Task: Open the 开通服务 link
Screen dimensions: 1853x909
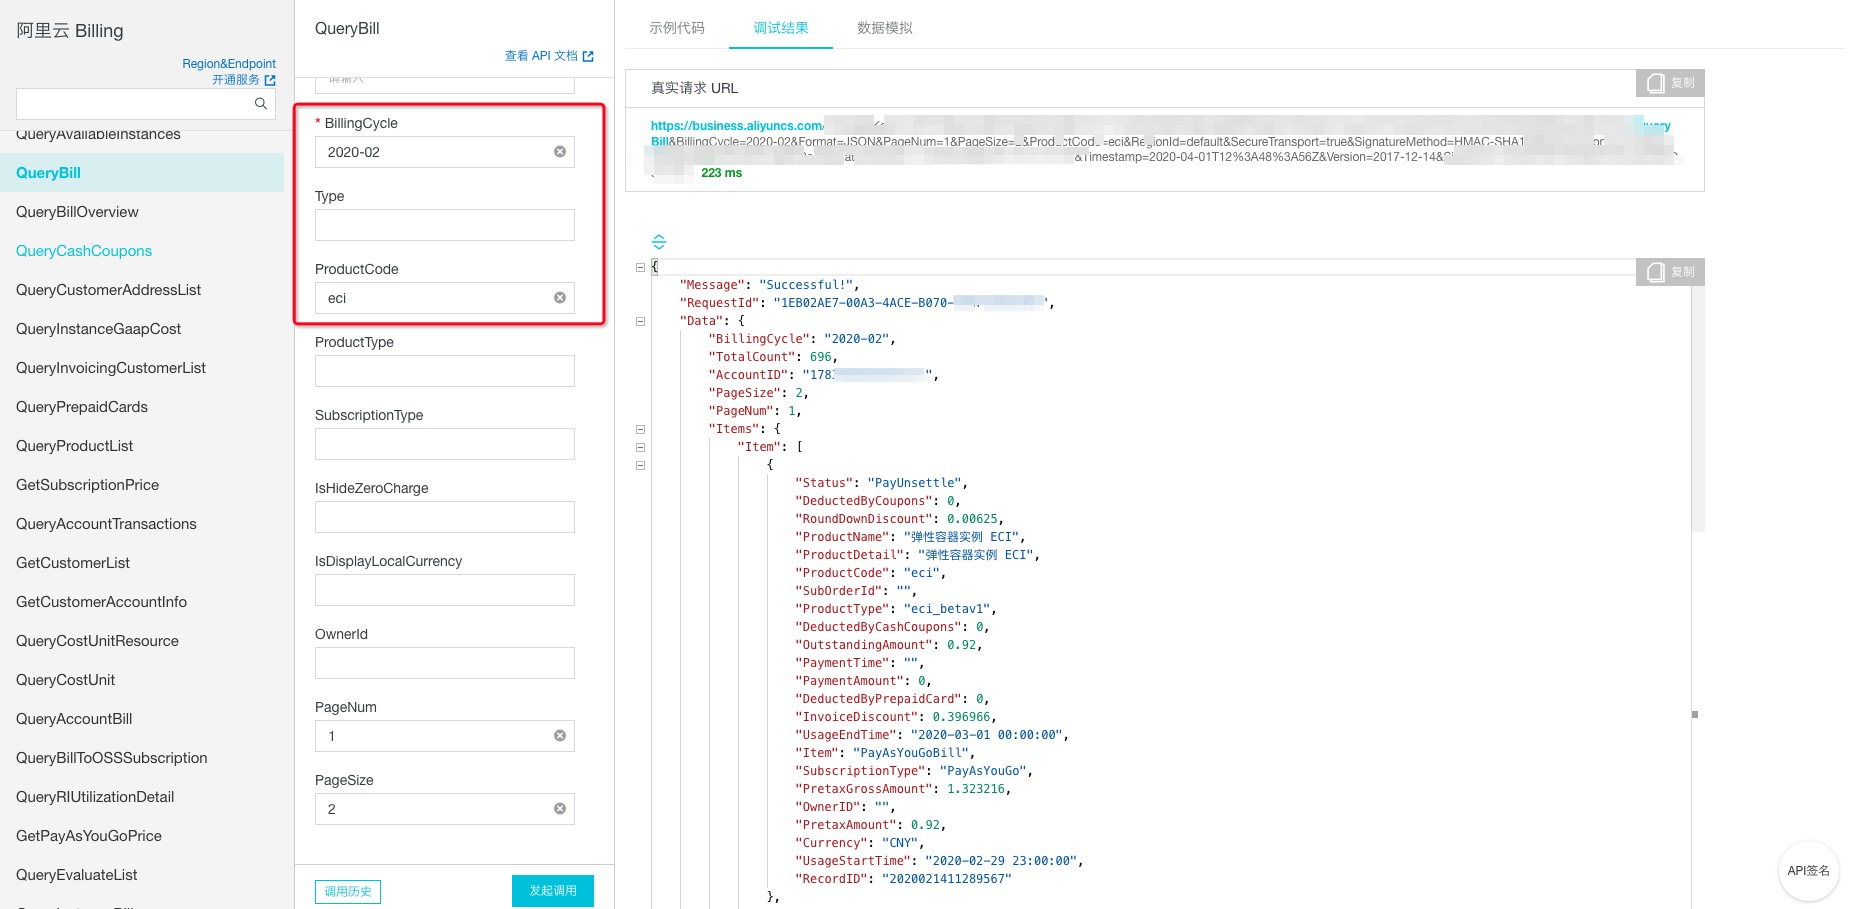Action: [243, 80]
